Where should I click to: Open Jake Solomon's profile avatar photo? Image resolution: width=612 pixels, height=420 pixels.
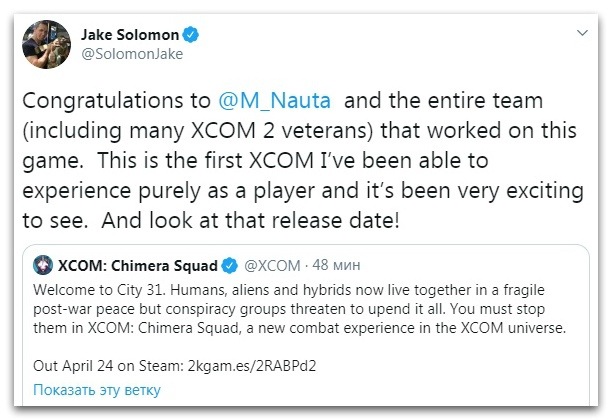pos(46,44)
